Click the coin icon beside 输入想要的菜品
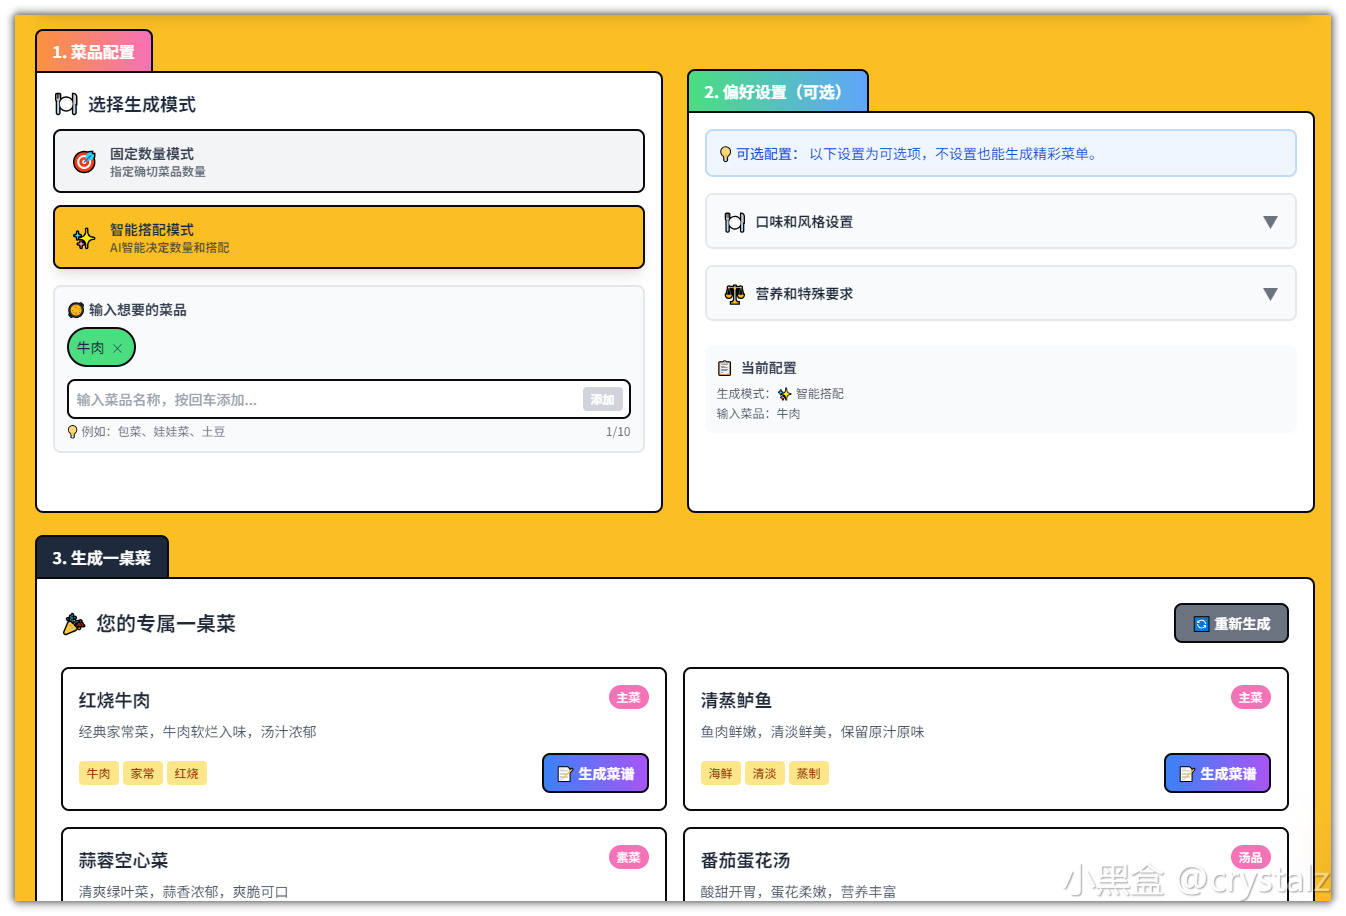This screenshot has width=1346, height=916. 76,310
